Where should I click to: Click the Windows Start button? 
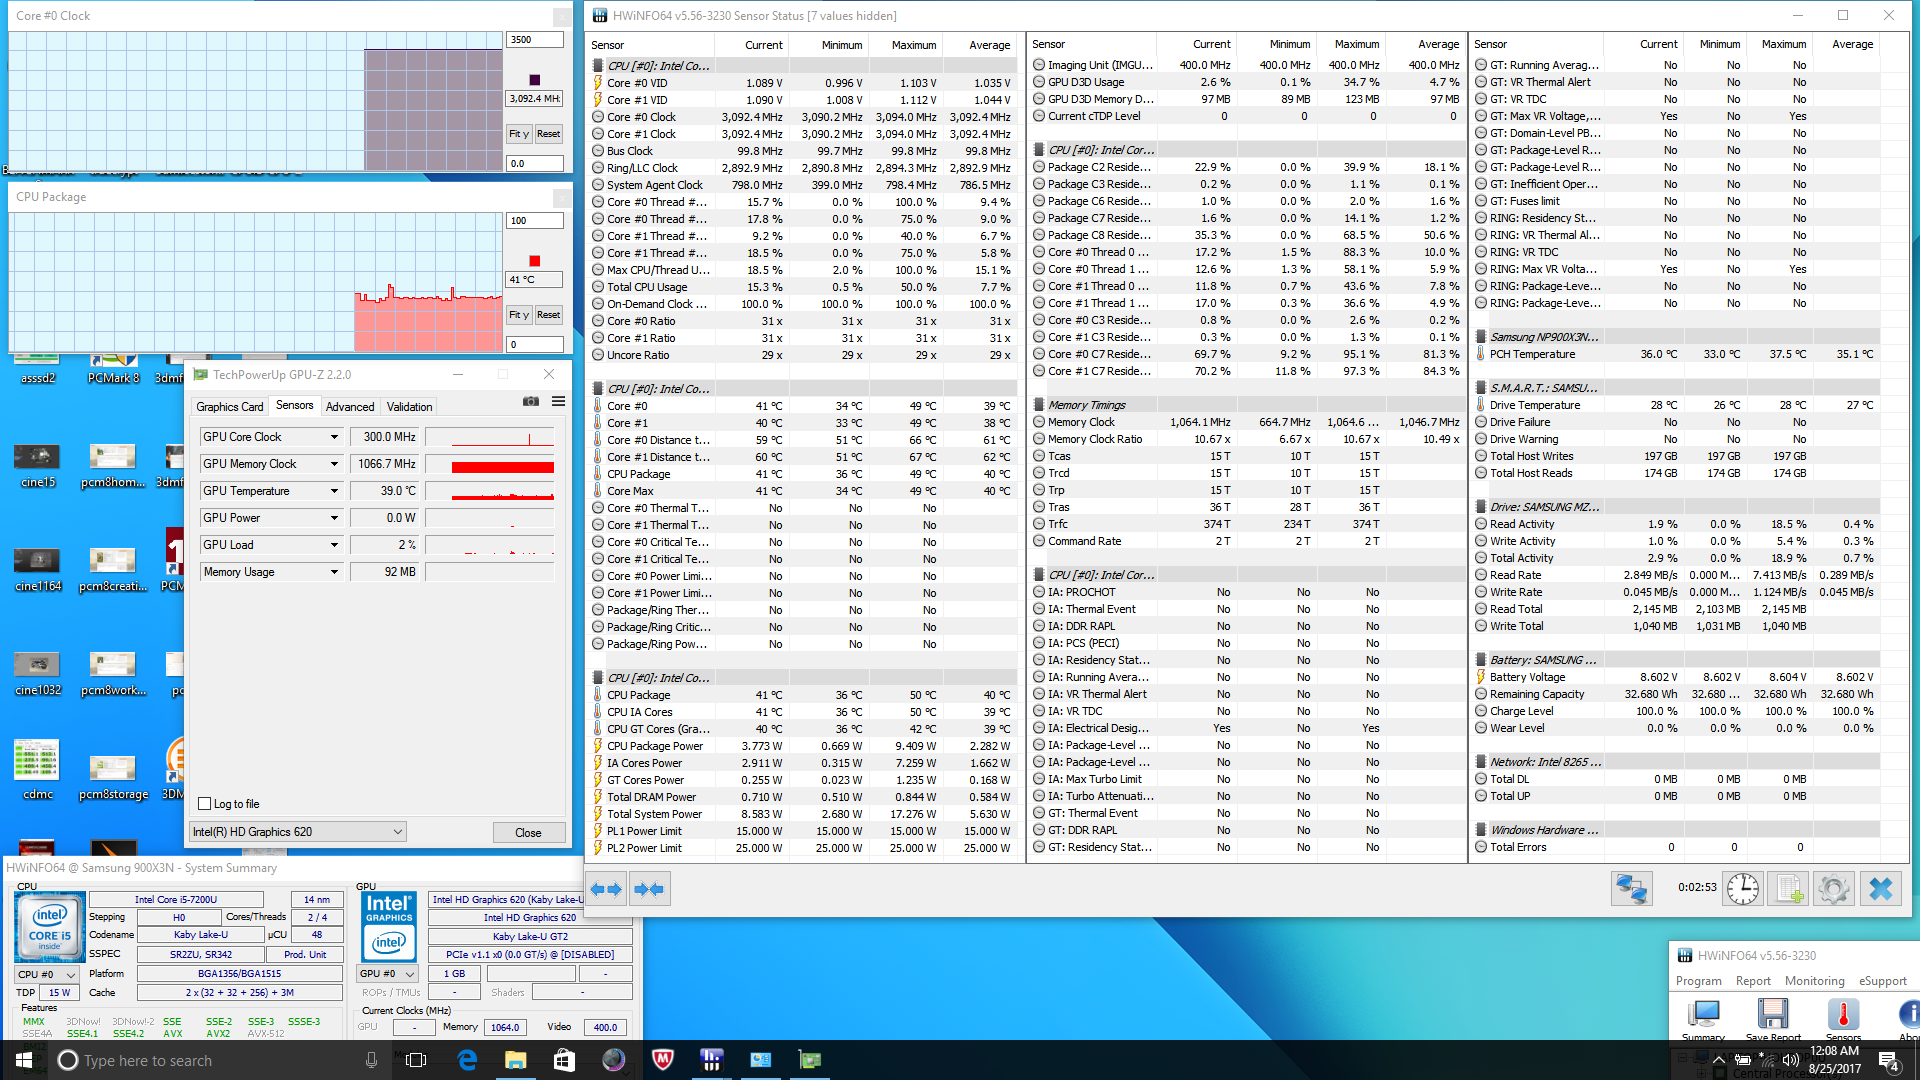24,1060
